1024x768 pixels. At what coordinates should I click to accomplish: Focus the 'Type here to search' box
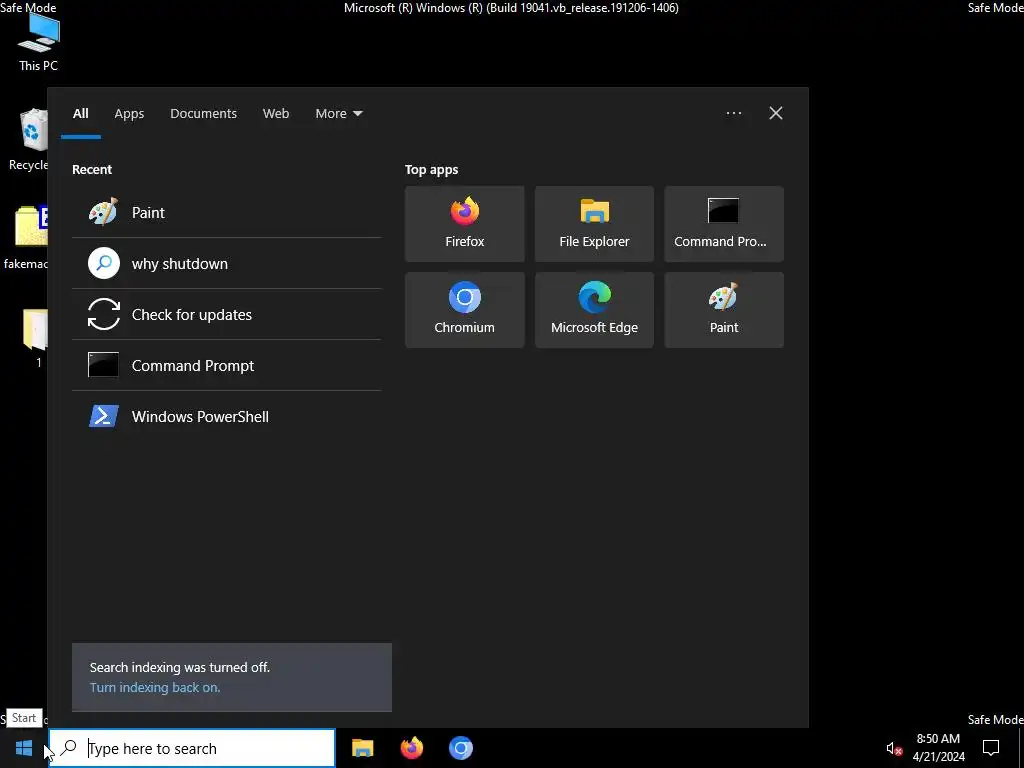pos(192,748)
